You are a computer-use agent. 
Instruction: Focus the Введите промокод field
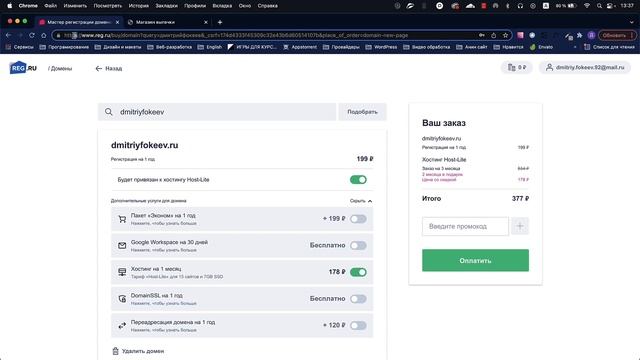[465, 226]
